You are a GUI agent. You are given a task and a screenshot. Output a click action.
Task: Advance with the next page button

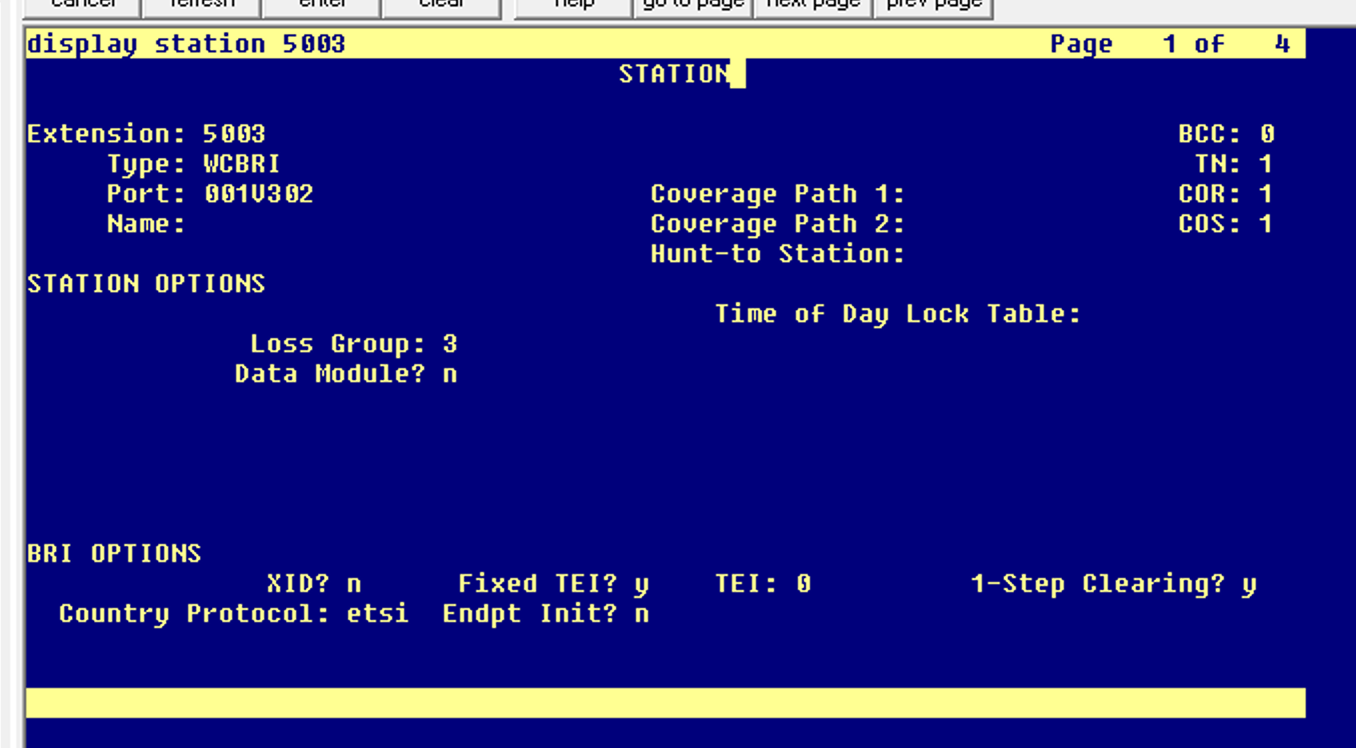point(812,5)
